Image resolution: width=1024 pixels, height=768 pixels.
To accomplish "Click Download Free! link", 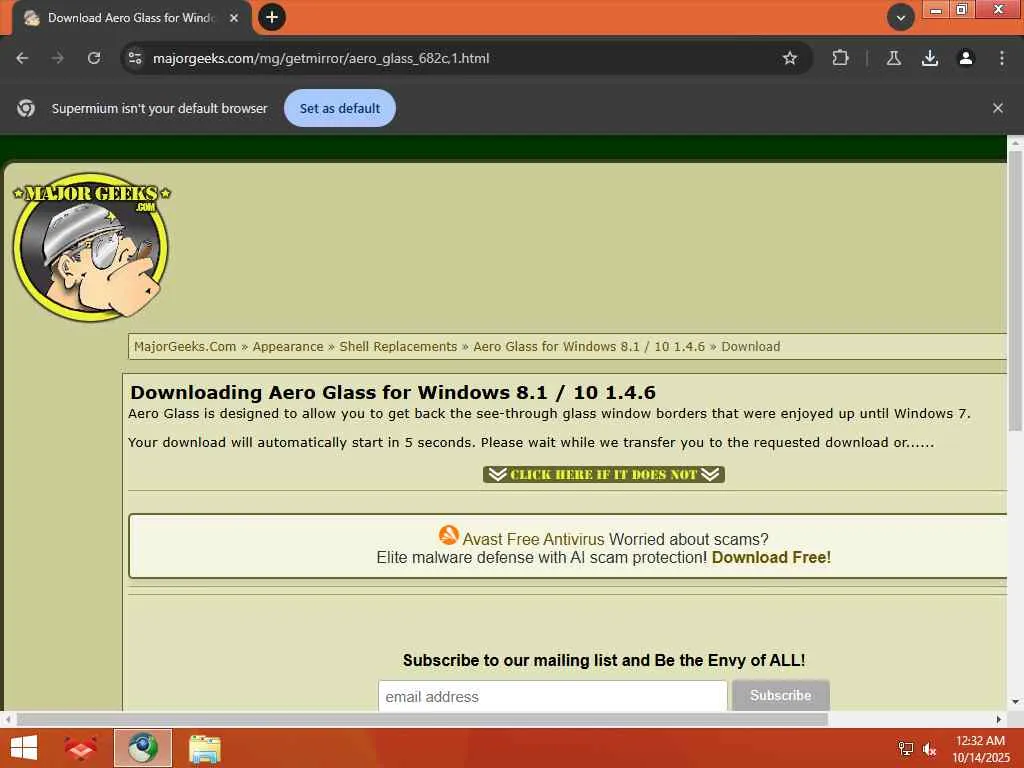I will click(x=771, y=558).
